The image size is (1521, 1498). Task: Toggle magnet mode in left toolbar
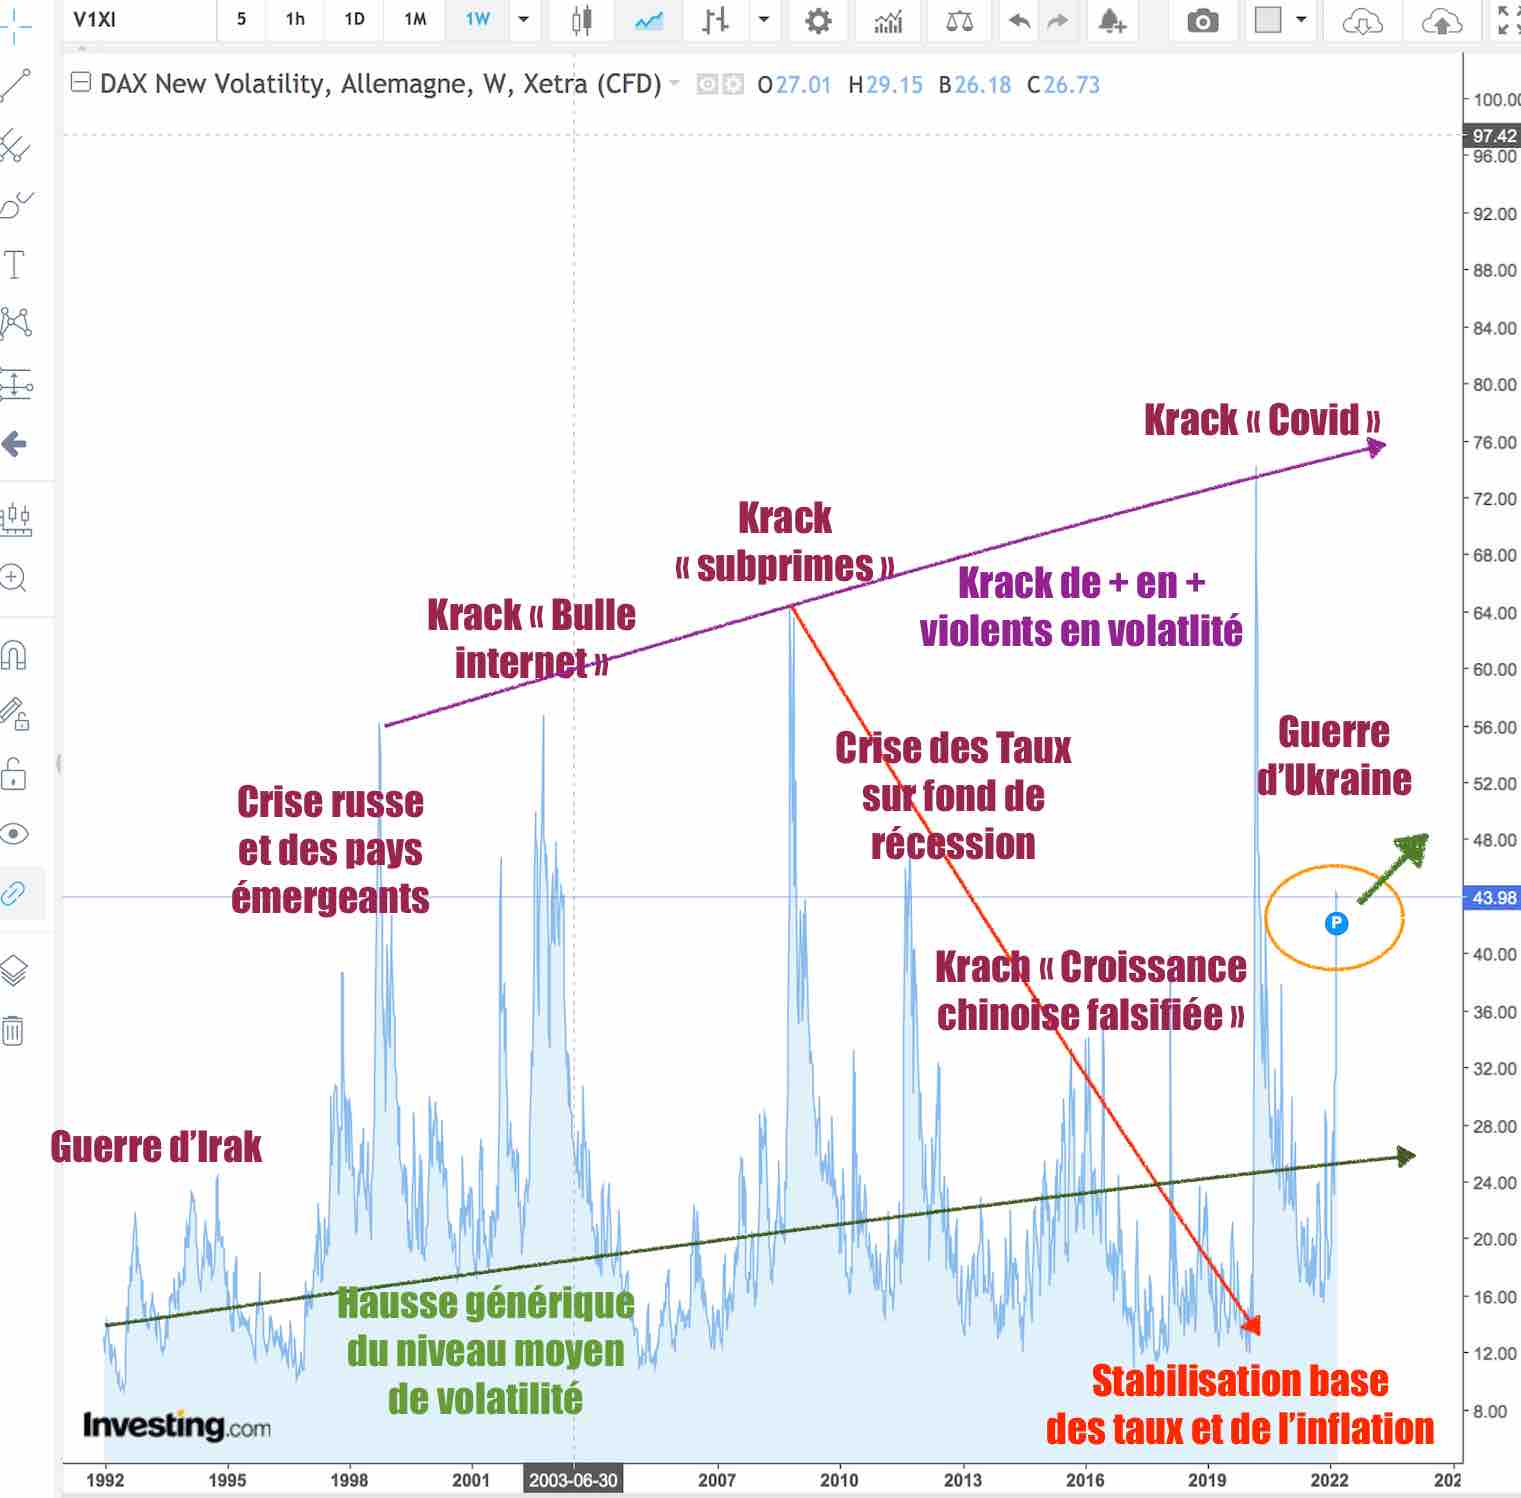14,656
